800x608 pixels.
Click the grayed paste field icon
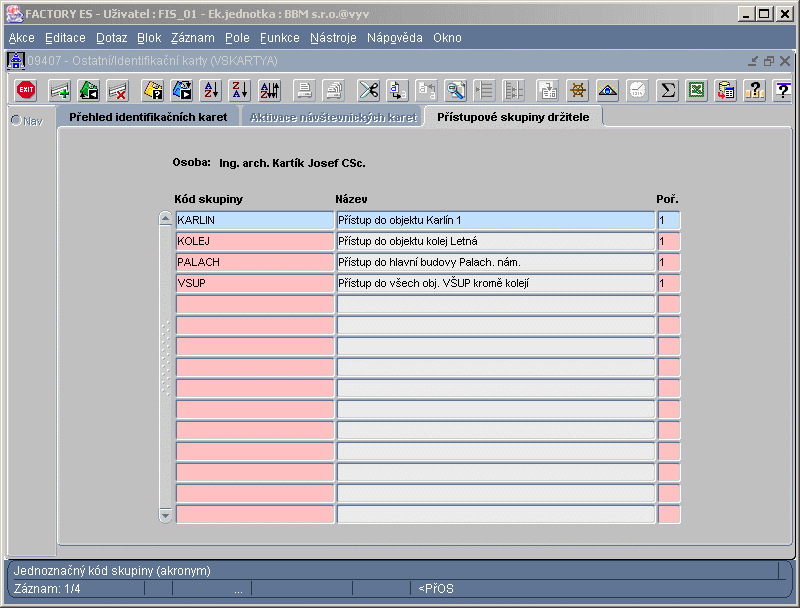tap(427, 90)
